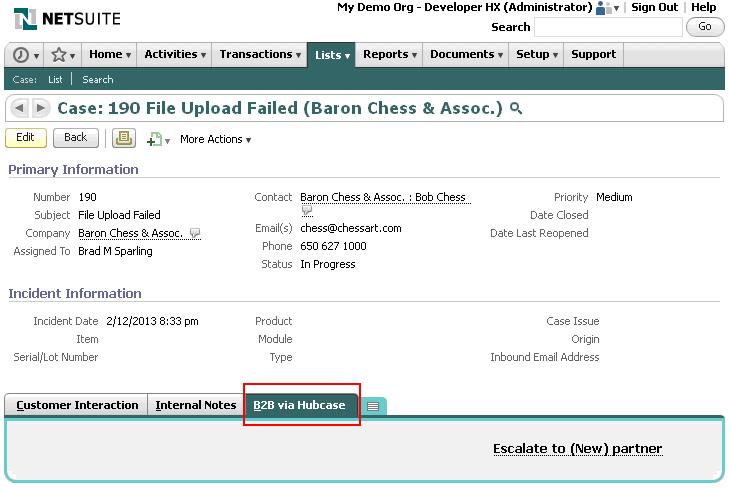The width and height of the screenshot is (730, 488).
Task: Click comment icon next to Company Baron Chess
Action: tap(195, 232)
